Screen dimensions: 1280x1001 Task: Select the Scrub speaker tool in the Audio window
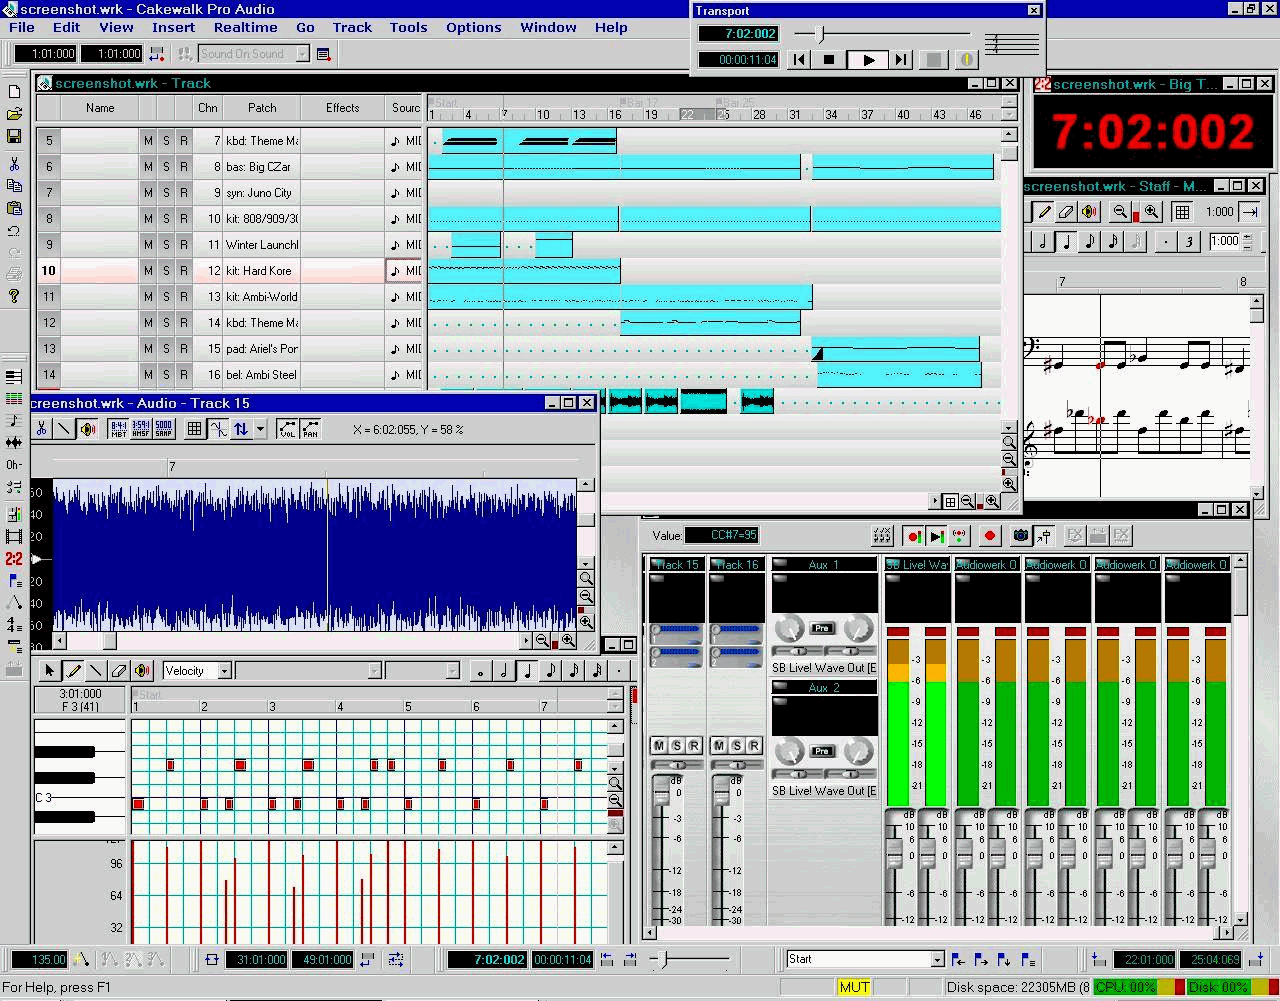pyautogui.click(x=88, y=429)
